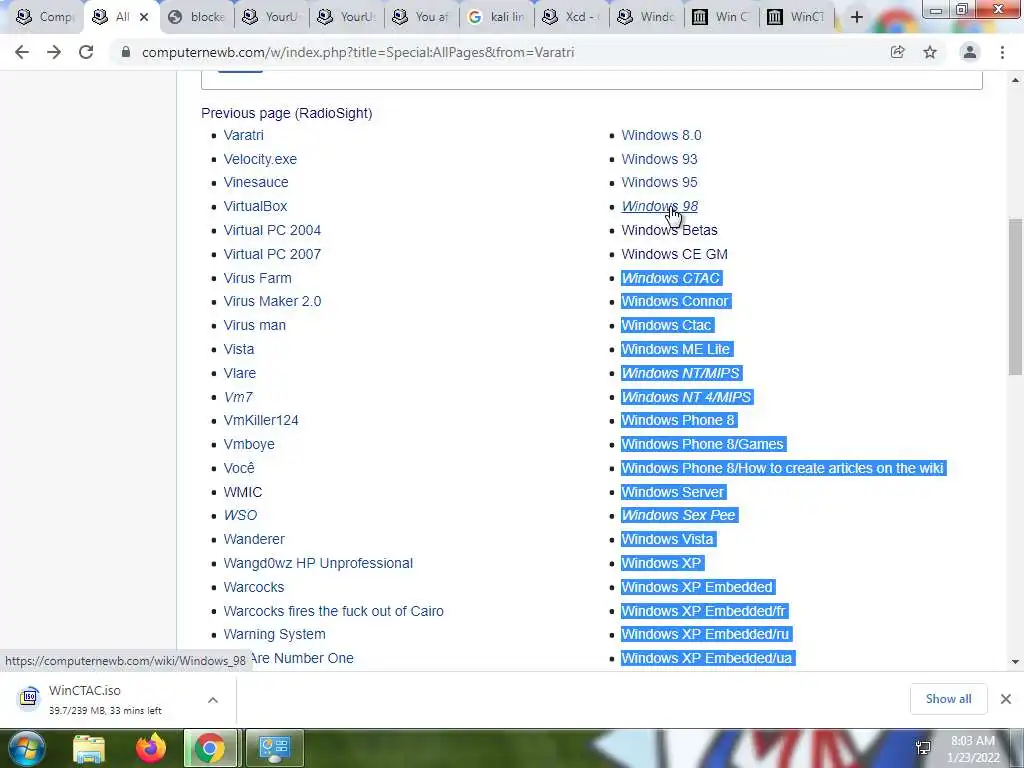Expand WinCTAC.iso download options chevron
This screenshot has width=1024, height=768.
pyautogui.click(x=213, y=700)
